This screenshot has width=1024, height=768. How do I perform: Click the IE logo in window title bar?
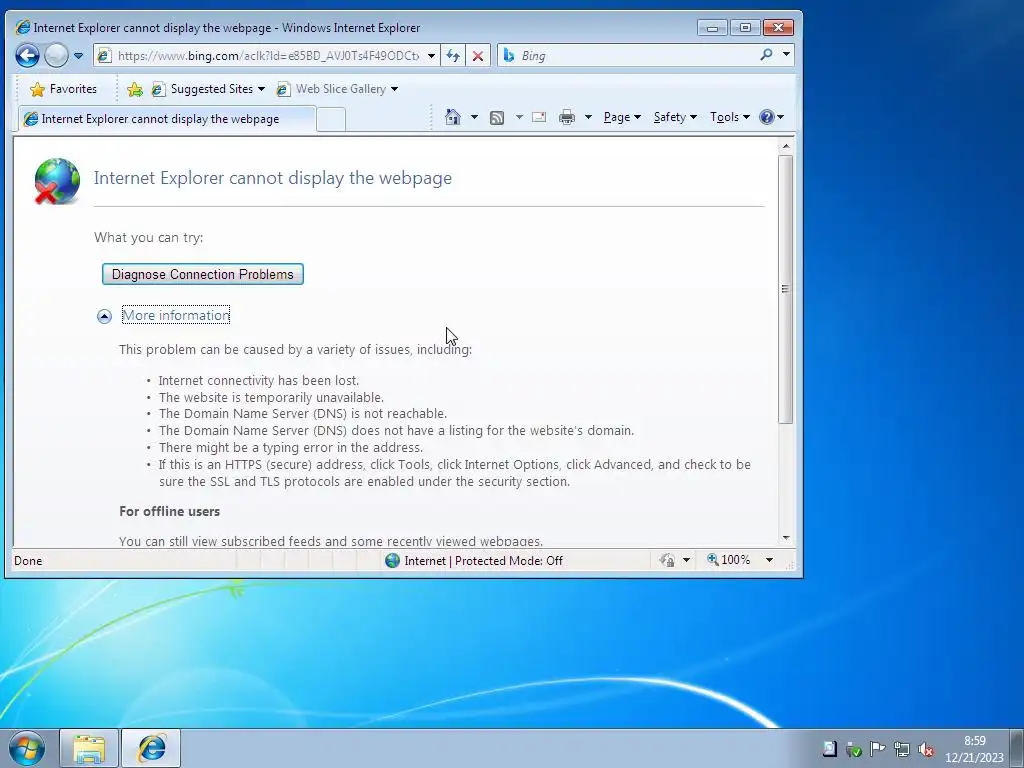[x=23, y=27]
